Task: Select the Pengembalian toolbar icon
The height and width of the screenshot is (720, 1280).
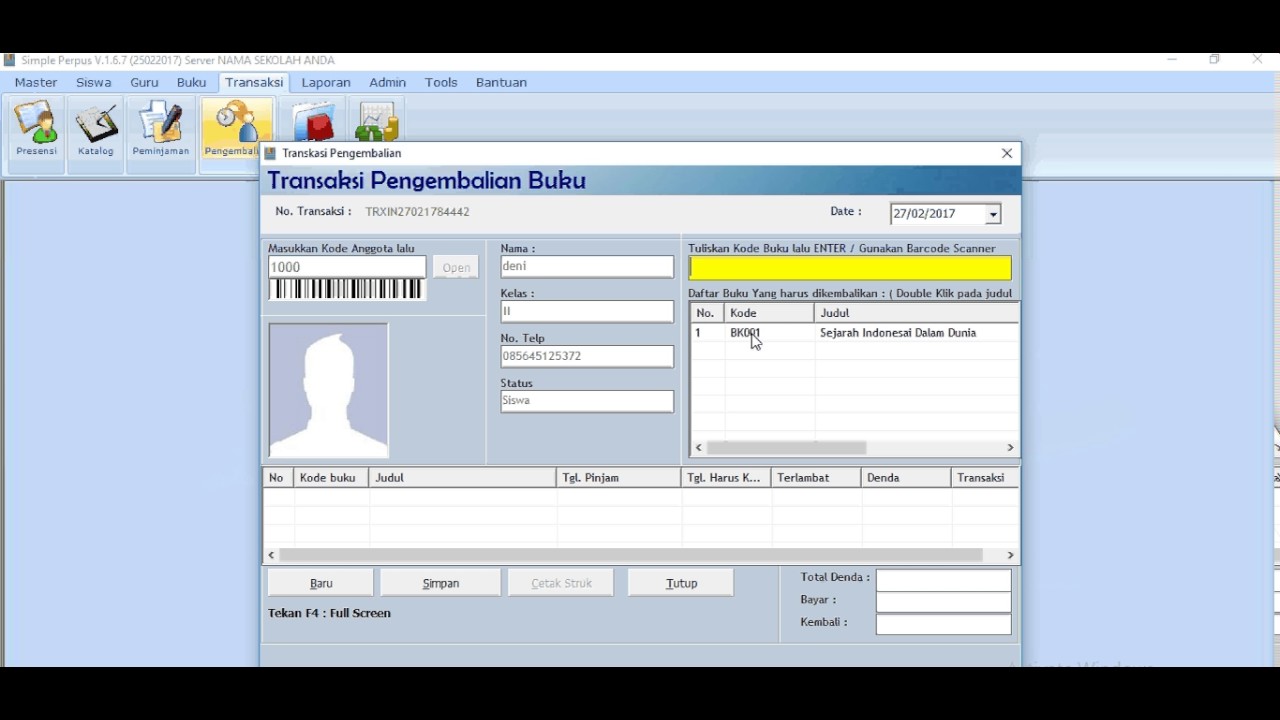Action: (x=236, y=130)
